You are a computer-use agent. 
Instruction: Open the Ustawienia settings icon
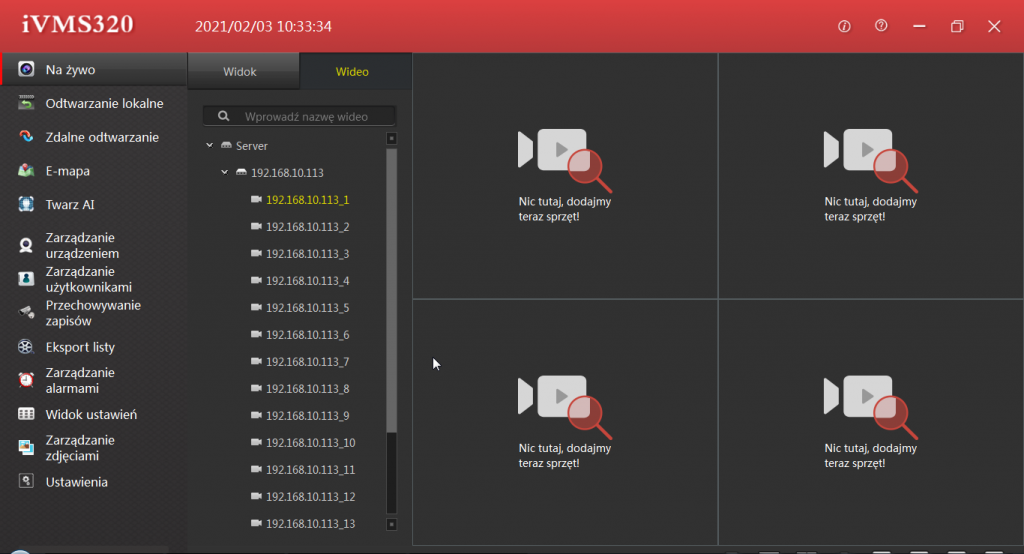27,482
